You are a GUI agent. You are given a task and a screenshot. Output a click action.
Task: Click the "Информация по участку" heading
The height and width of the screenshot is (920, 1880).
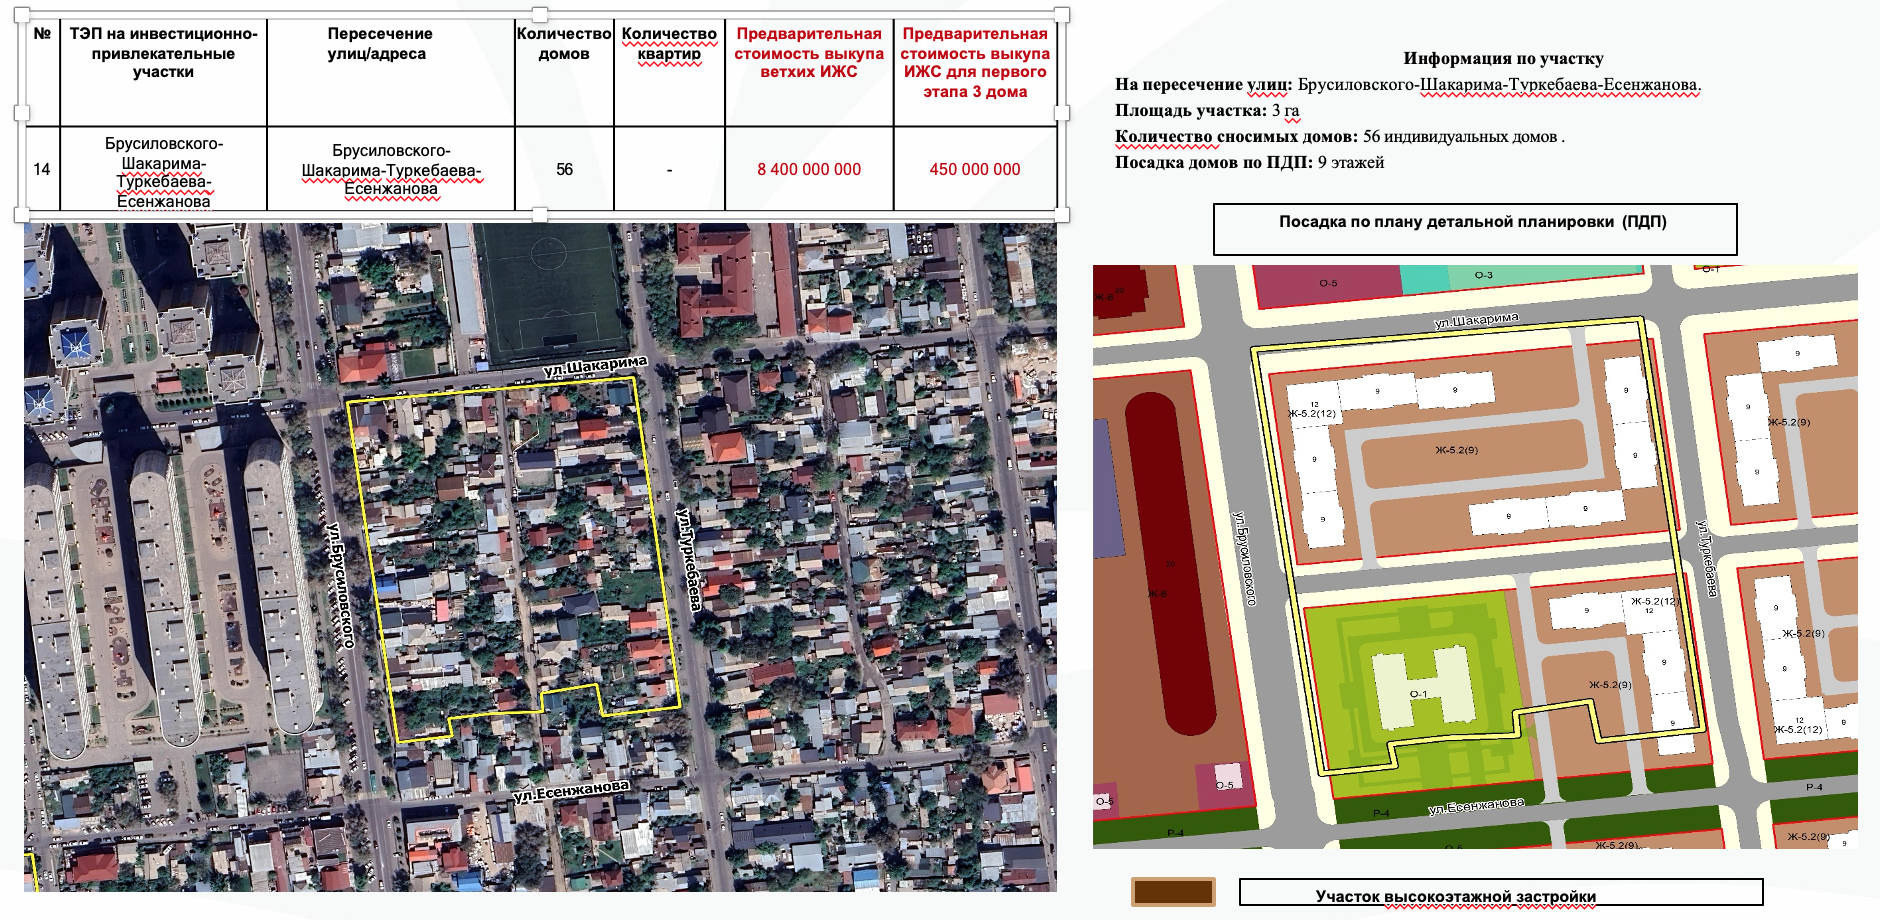coord(1502,59)
